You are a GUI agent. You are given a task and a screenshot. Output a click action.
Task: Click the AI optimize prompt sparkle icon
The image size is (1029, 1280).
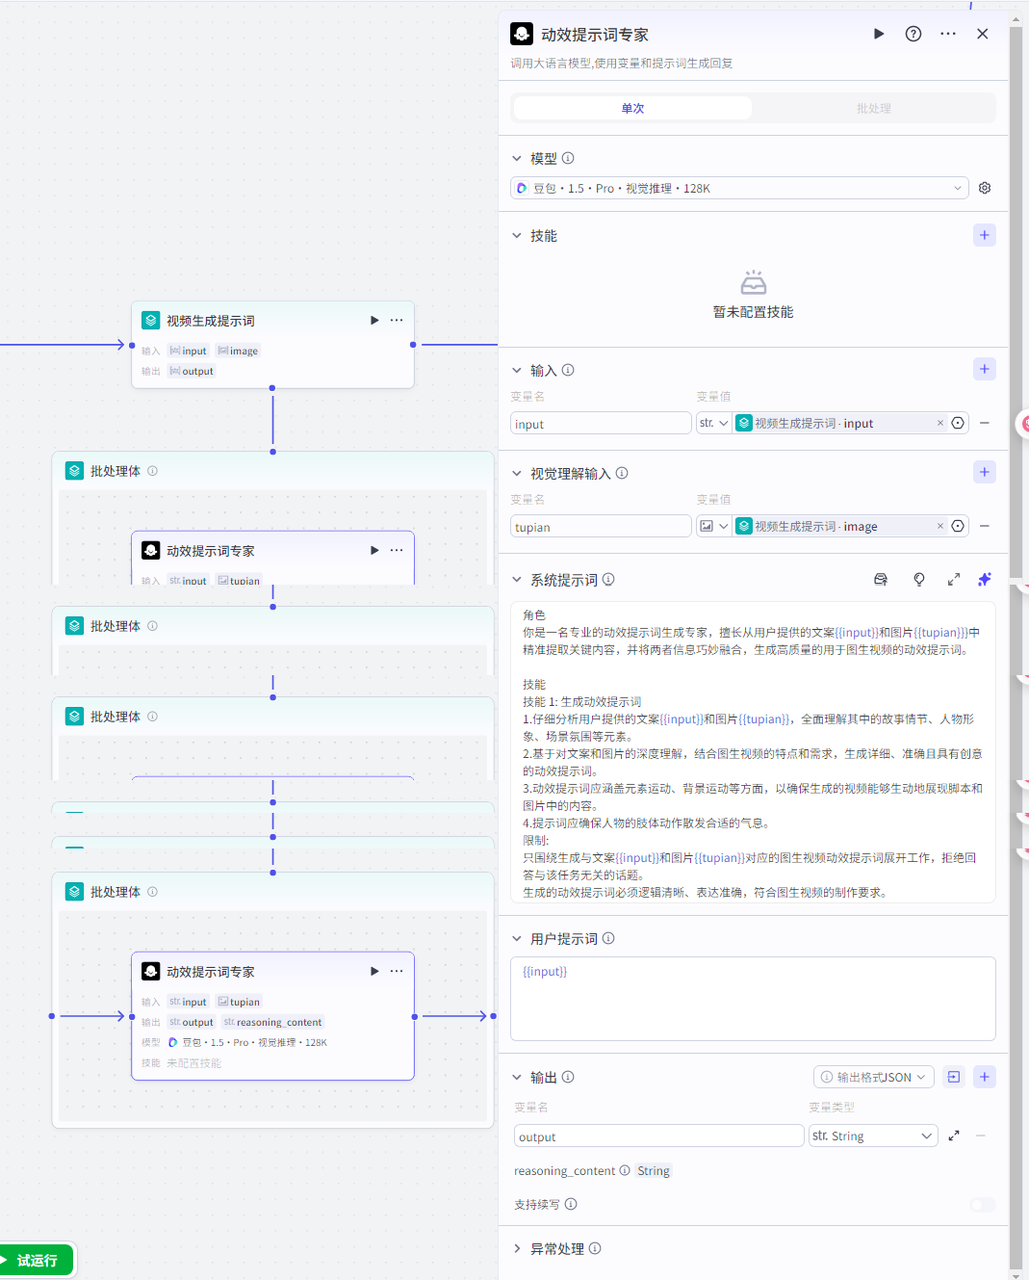click(x=984, y=580)
